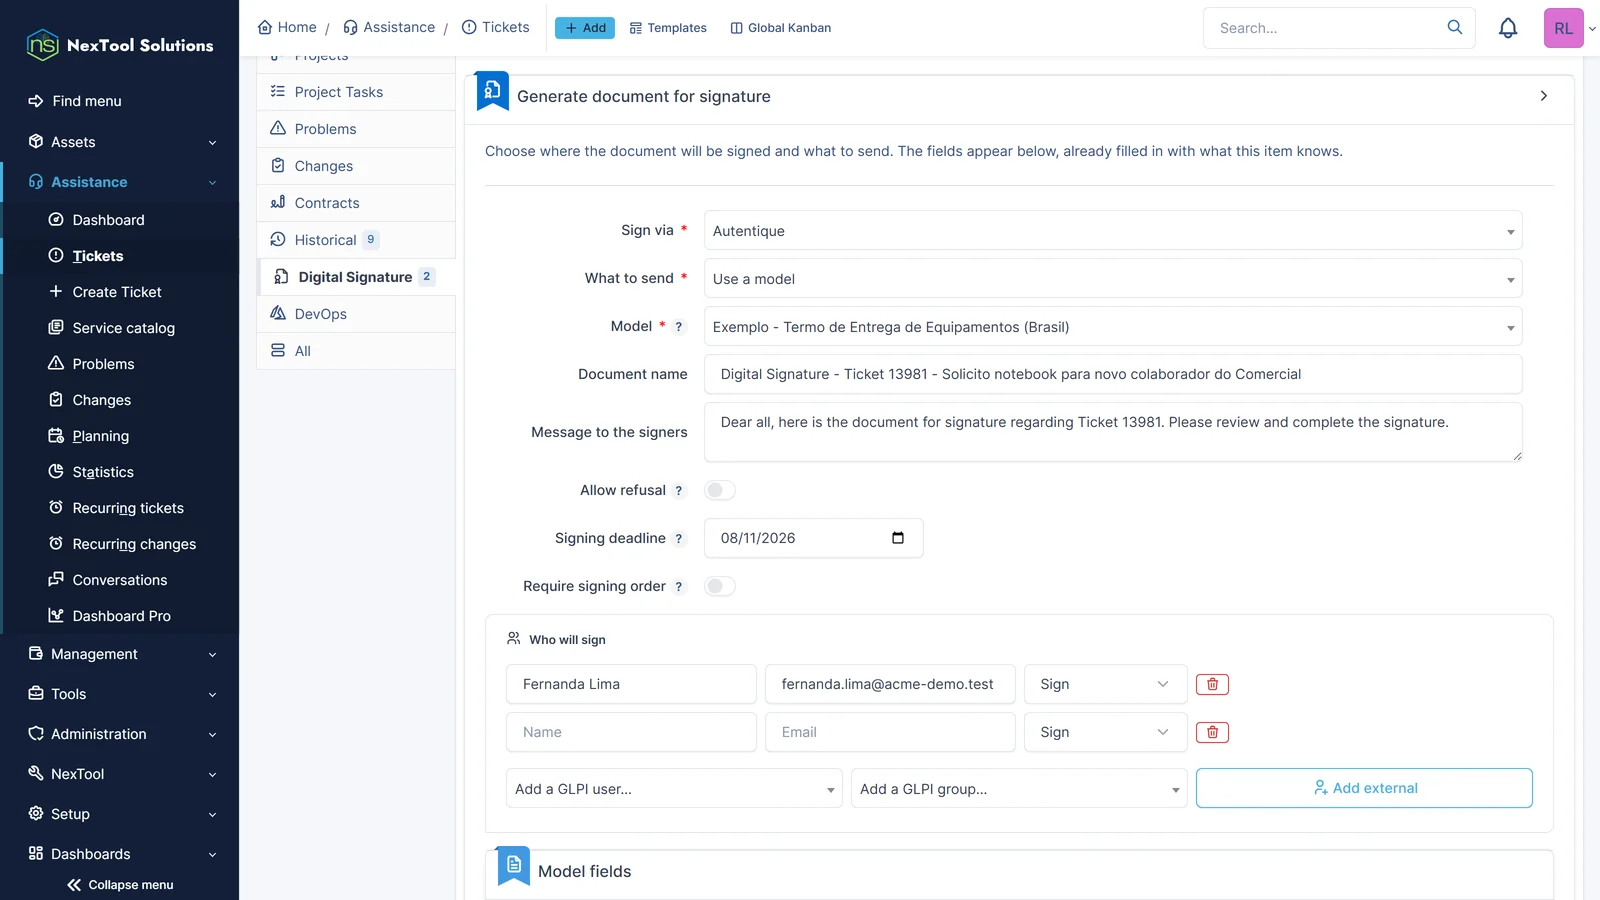This screenshot has width=1600, height=900.
Task: Toggle the Require signing order switch
Action: [x=720, y=586]
